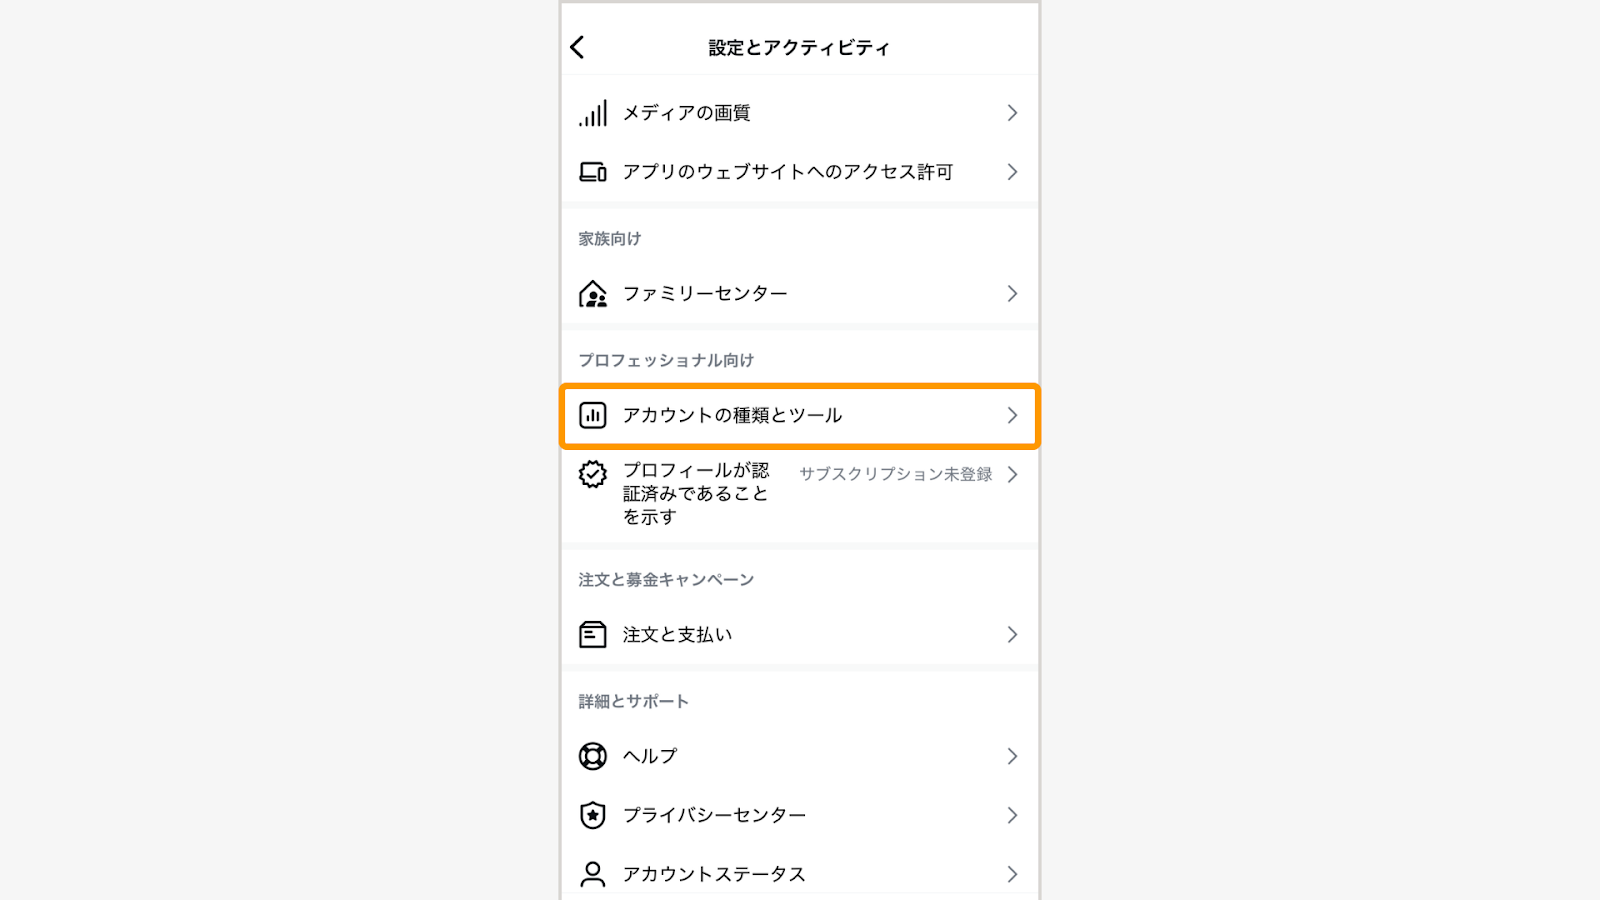Click the プライバシーセンター shield icon
Image resolution: width=1600 pixels, height=900 pixels.
tap(593, 815)
